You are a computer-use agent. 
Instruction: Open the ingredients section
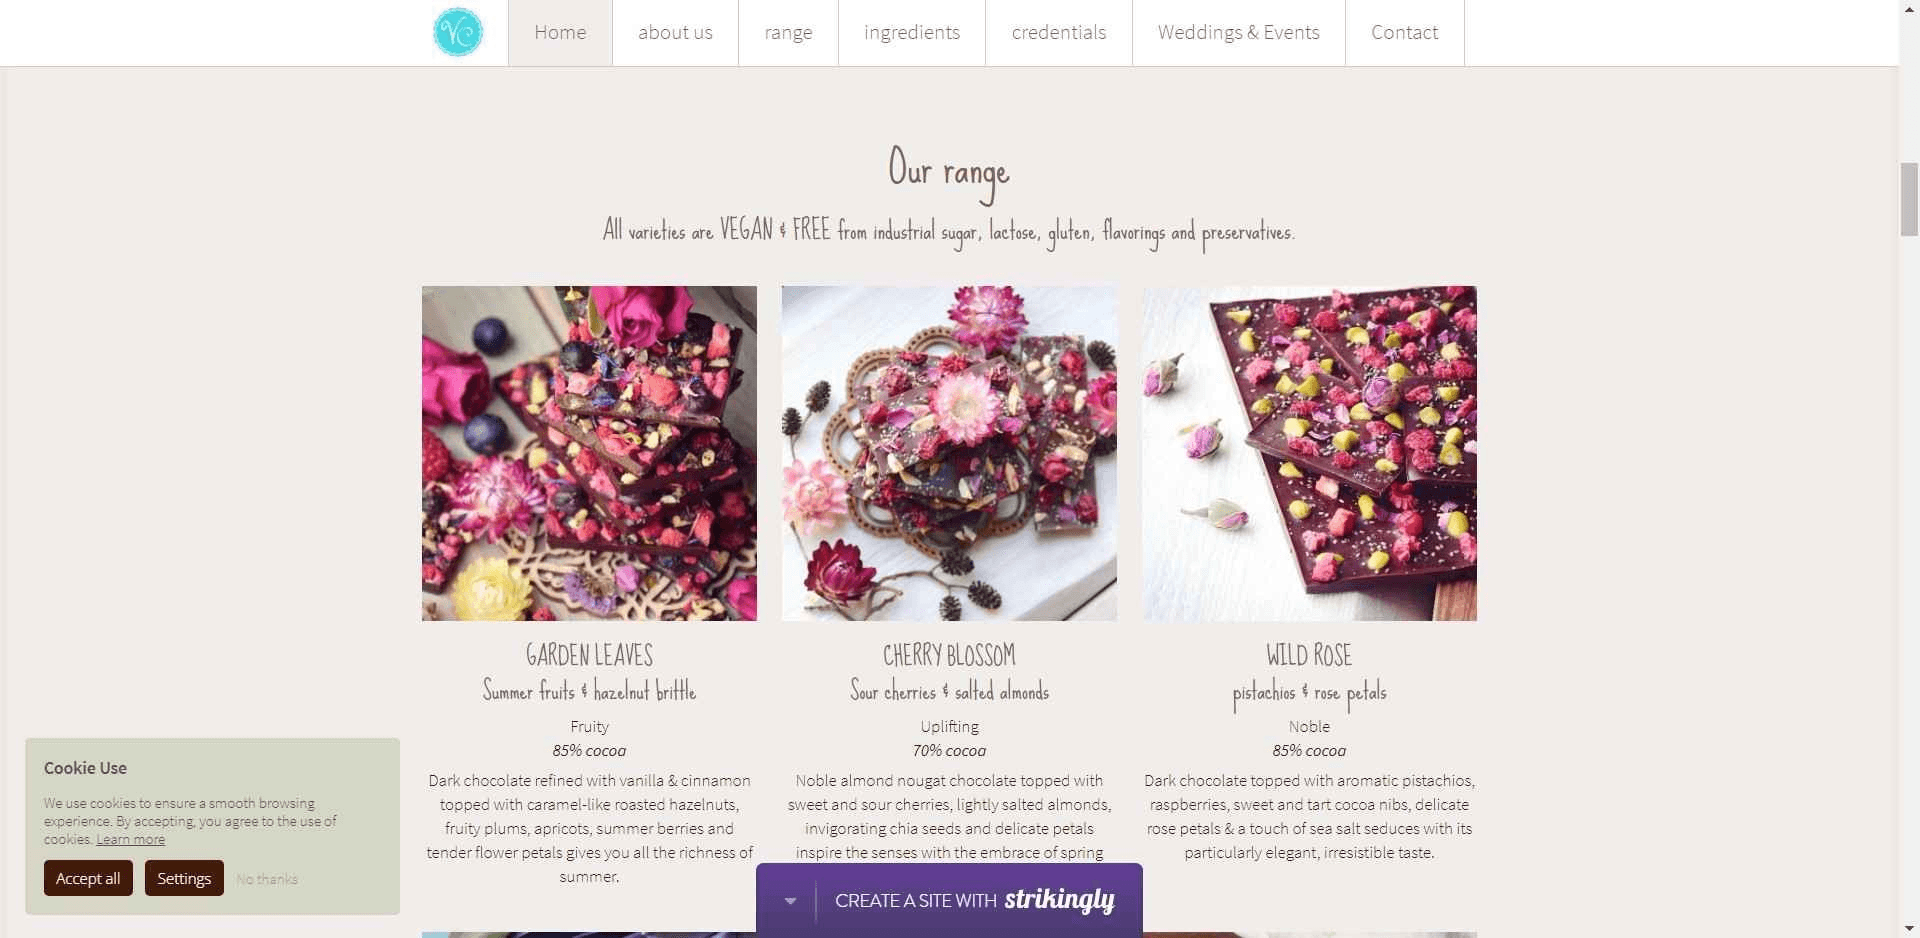[912, 33]
